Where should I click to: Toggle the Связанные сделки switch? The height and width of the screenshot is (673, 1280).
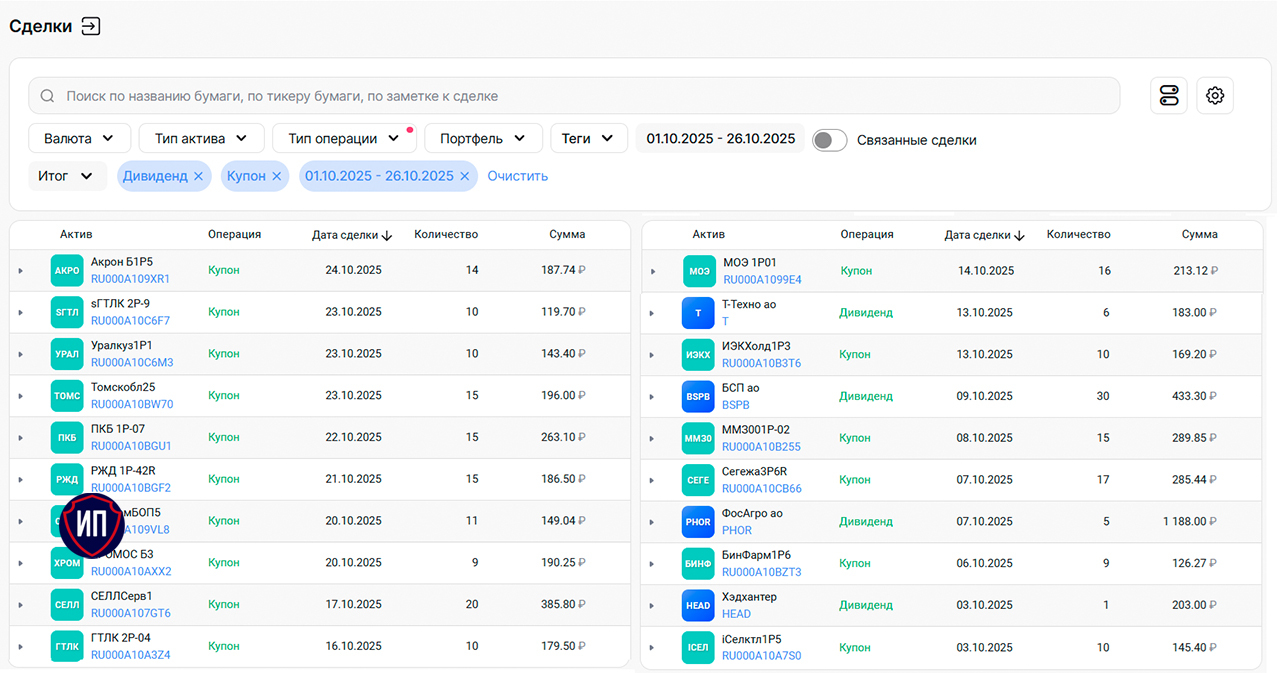[829, 140]
